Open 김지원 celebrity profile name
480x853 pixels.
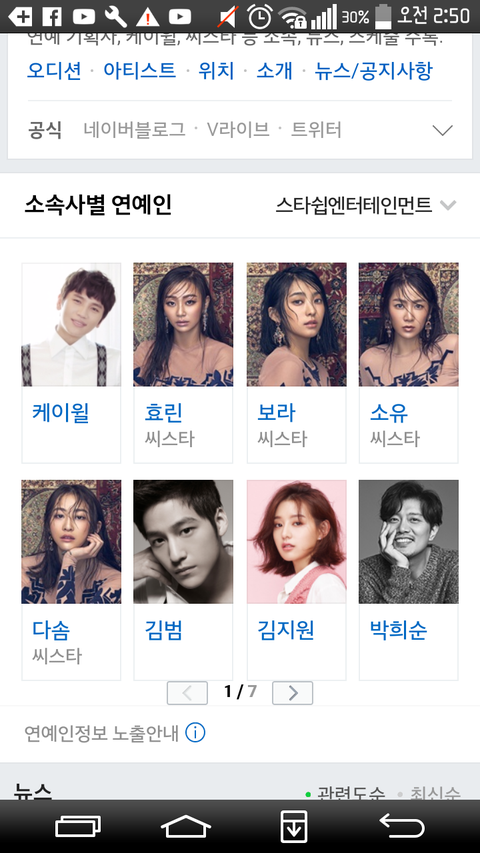(286, 630)
